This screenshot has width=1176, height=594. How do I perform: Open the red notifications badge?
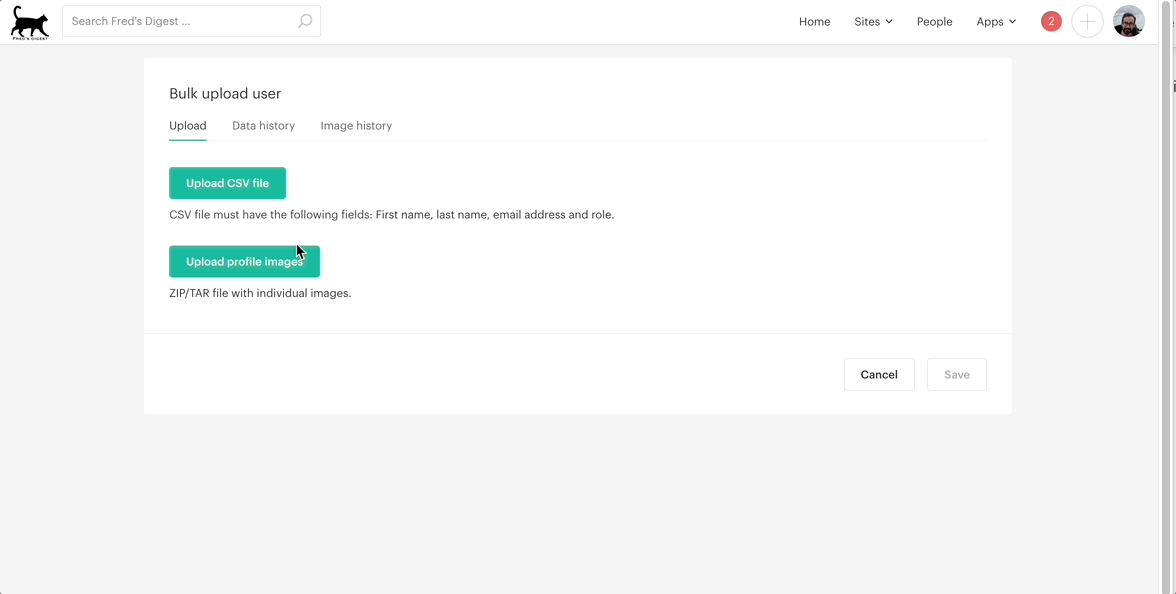(x=1050, y=21)
